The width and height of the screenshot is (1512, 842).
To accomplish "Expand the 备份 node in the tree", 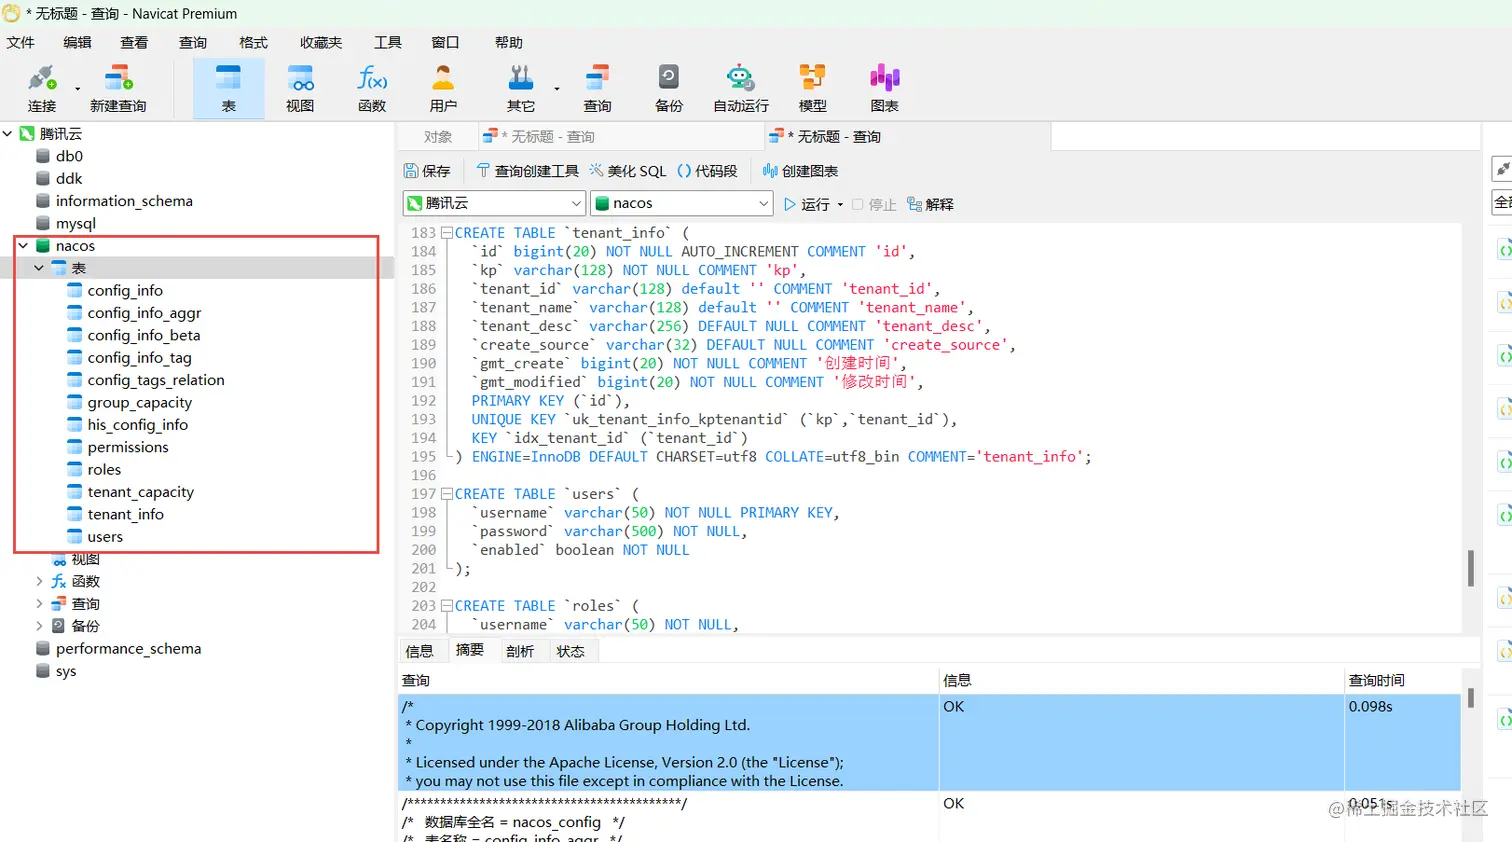I will coord(39,626).
